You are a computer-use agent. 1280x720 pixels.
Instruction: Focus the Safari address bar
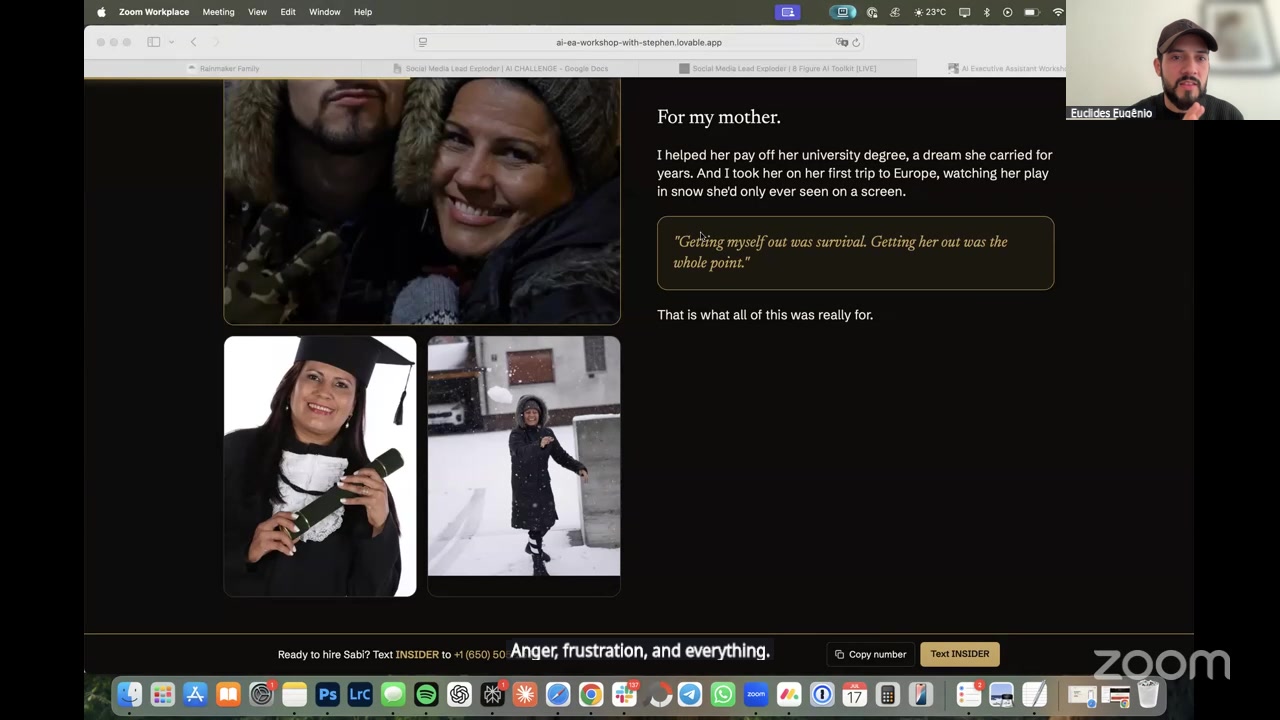pyautogui.click(x=639, y=42)
